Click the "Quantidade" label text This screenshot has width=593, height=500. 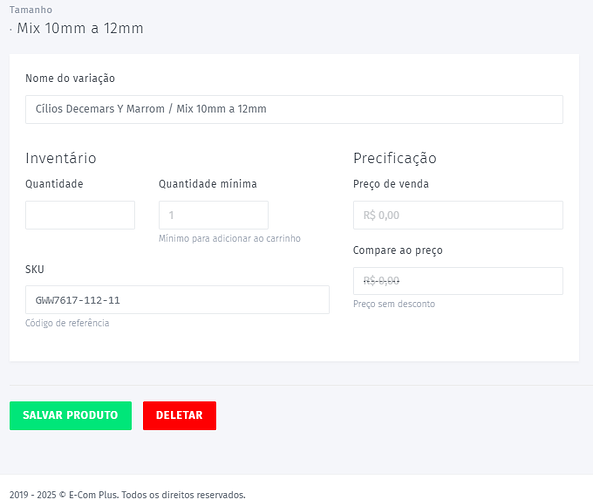point(54,184)
